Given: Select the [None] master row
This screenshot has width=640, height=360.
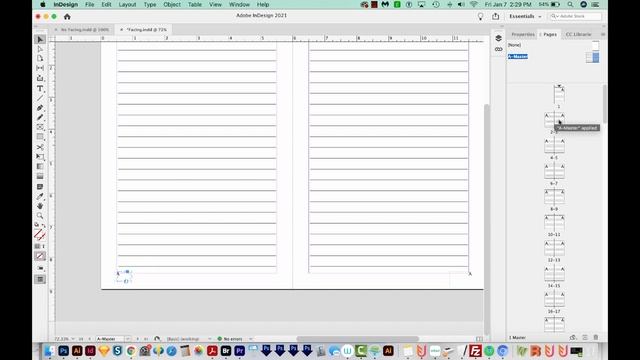Looking at the screenshot, I should (x=554, y=45).
